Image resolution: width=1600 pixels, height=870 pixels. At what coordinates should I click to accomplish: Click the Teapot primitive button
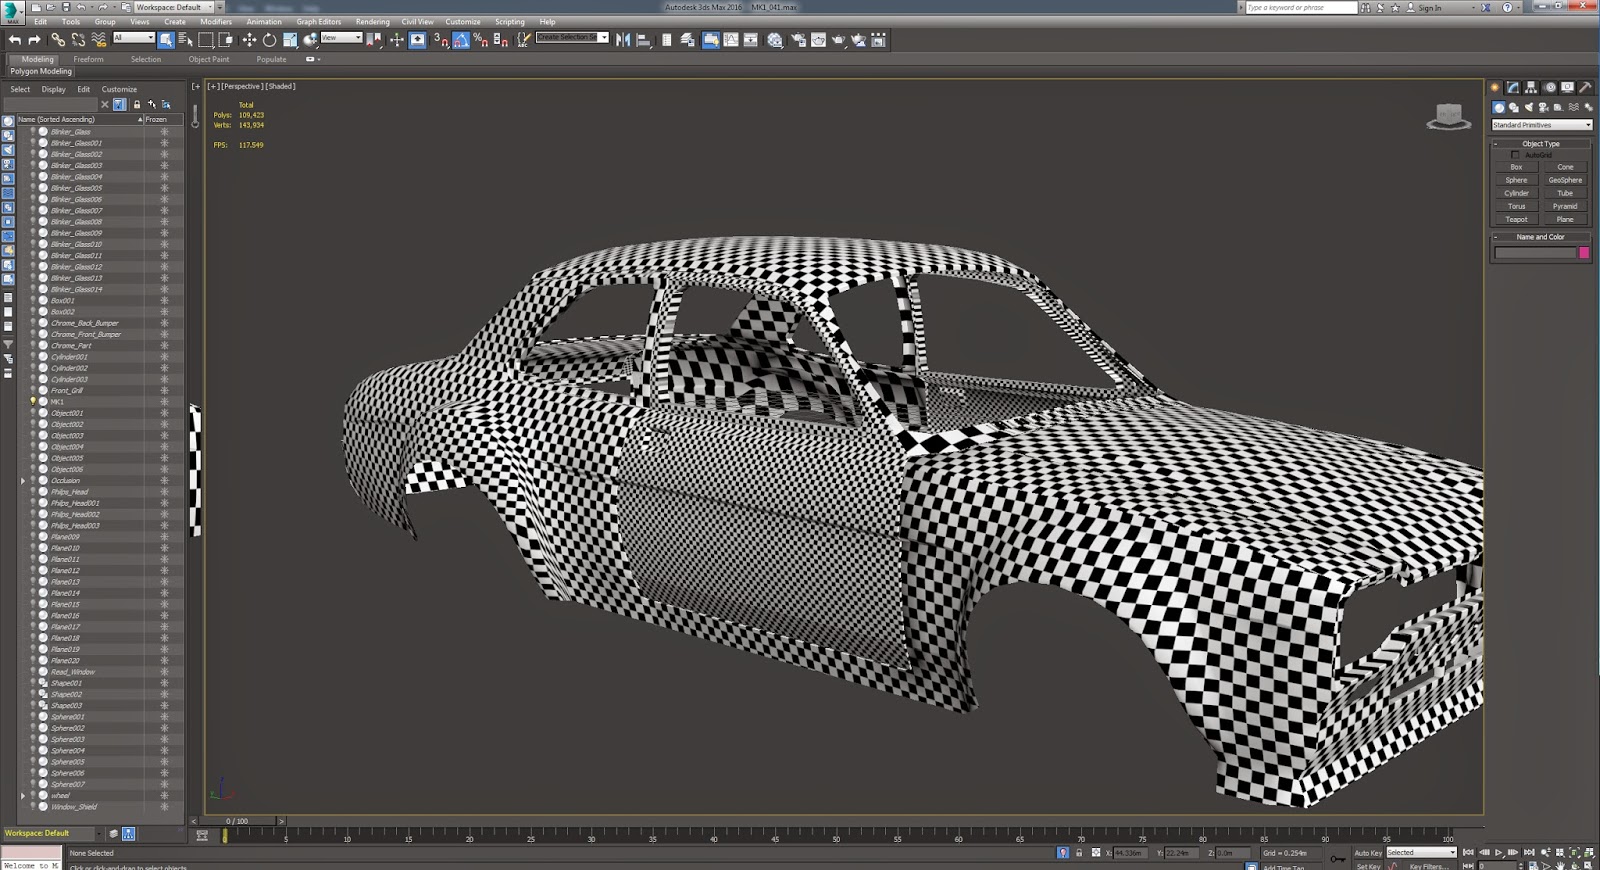(x=1516, y=219)
